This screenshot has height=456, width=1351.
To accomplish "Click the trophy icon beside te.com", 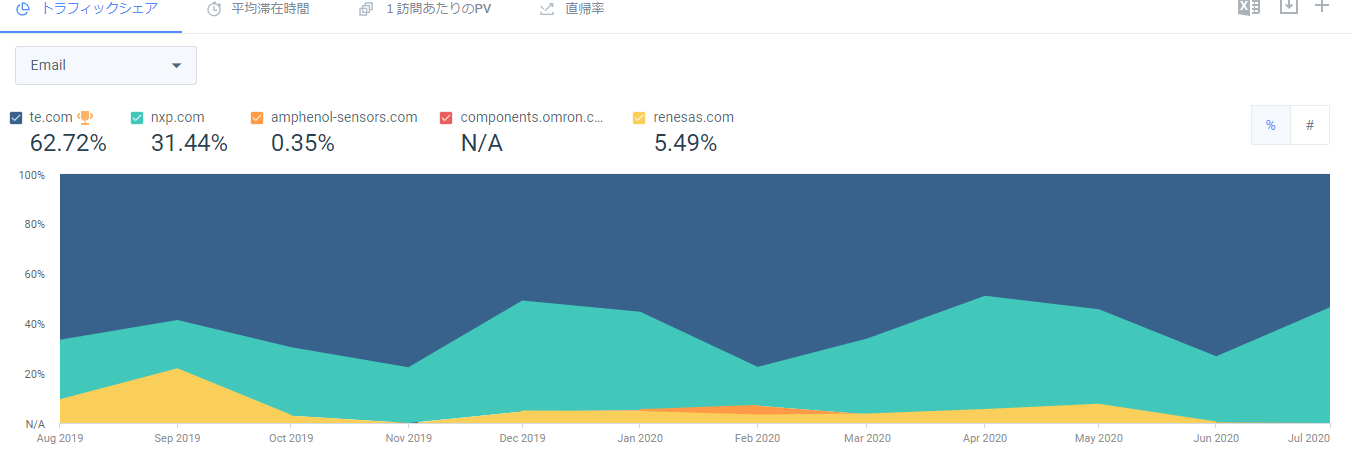I will 85,117.
